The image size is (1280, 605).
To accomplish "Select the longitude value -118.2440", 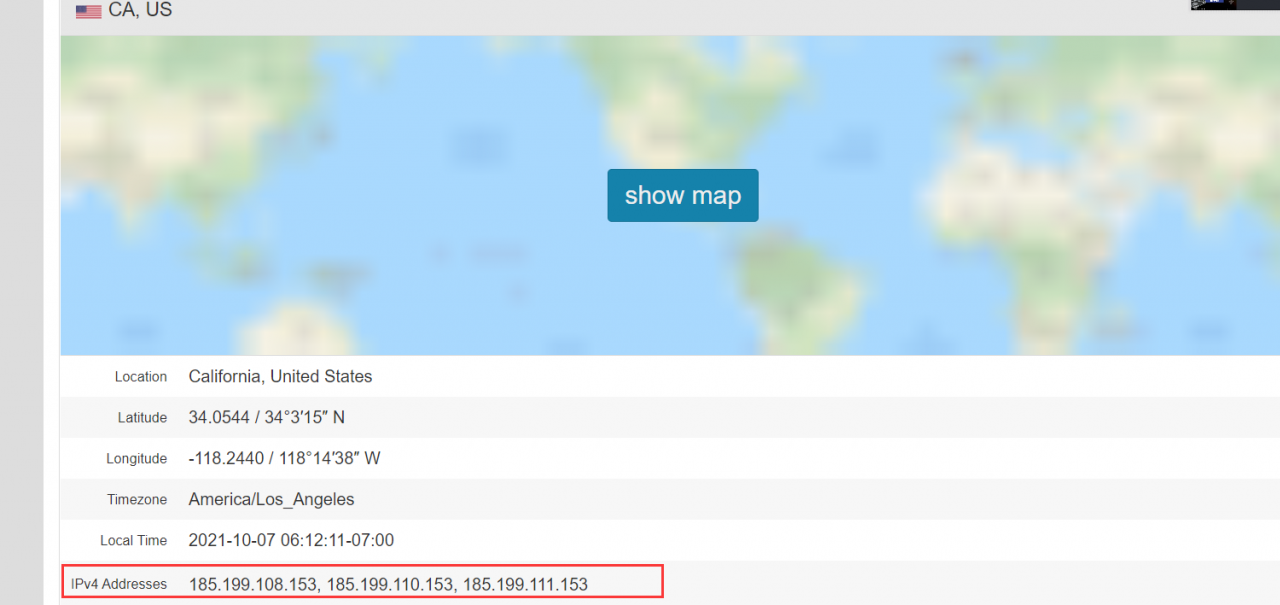I will [x=224, y=459].
